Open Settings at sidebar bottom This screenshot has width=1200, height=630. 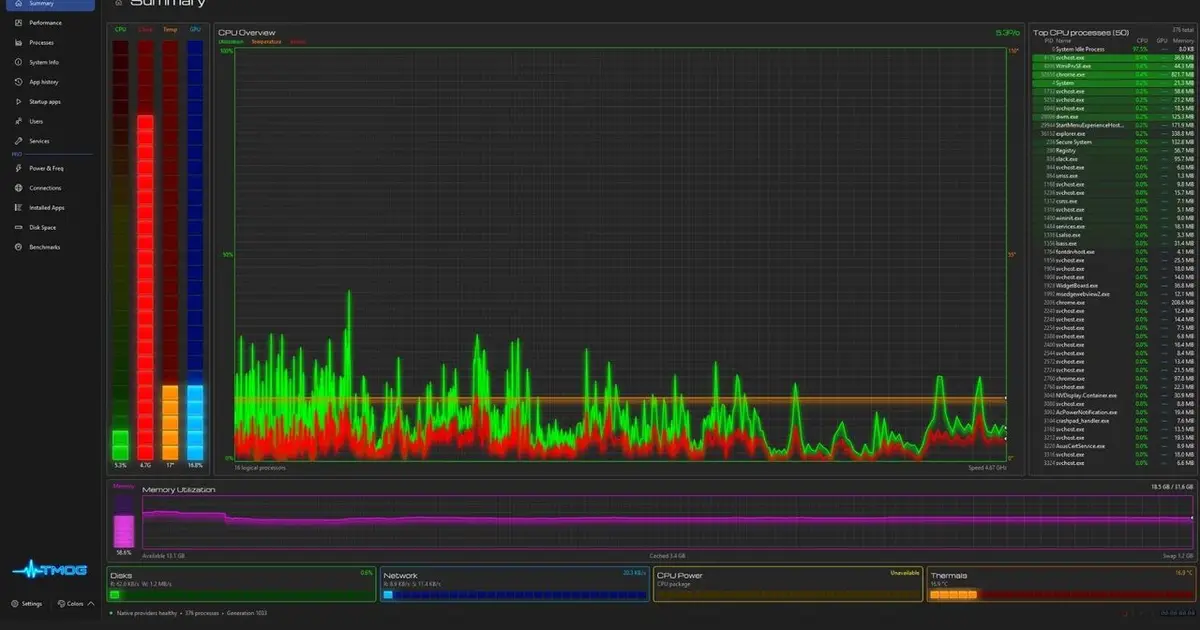(x=27, y=603)
